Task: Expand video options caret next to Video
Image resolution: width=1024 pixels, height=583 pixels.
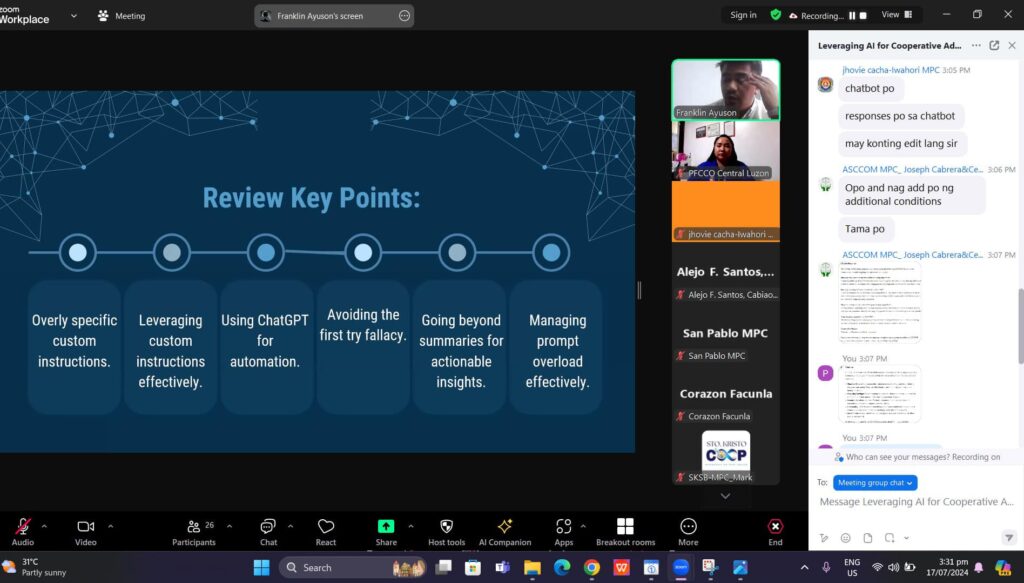Action: (x=110, y=526)
